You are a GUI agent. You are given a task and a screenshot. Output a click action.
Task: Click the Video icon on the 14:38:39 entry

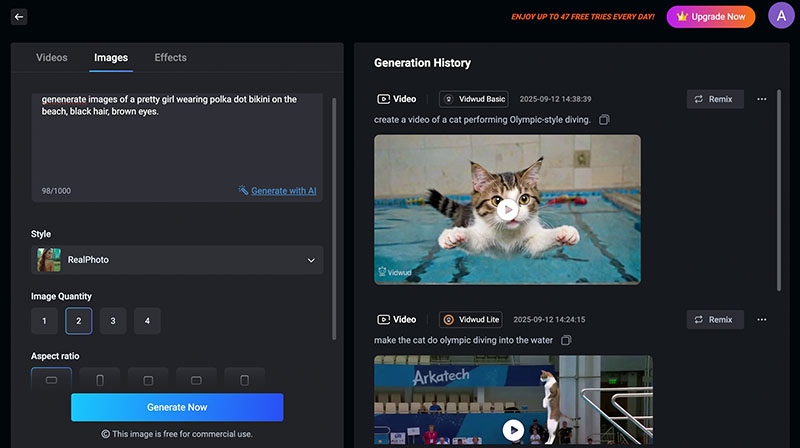[383, 99]
